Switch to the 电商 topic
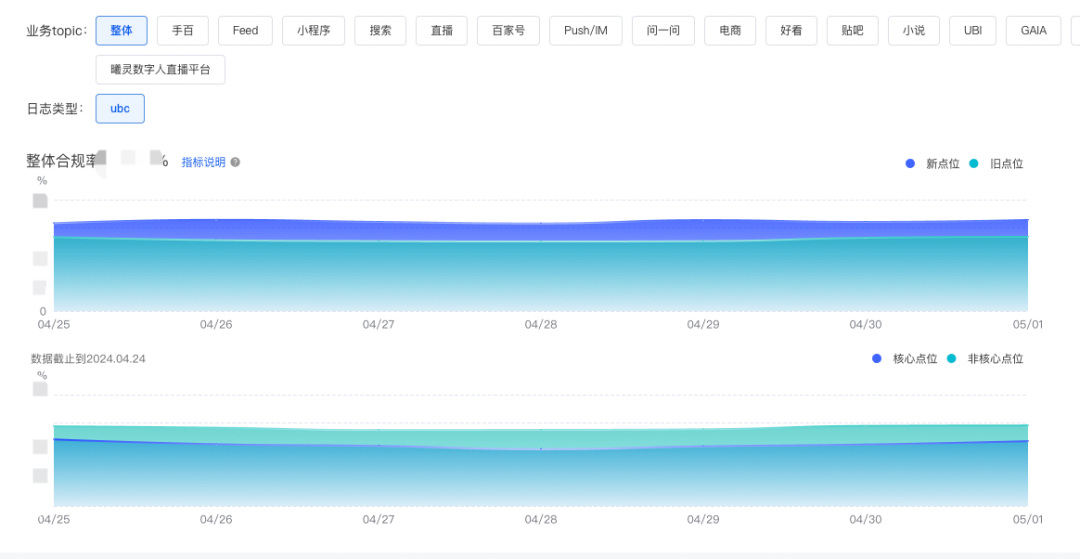The image size is (1080, 559). tap(729, 31)
